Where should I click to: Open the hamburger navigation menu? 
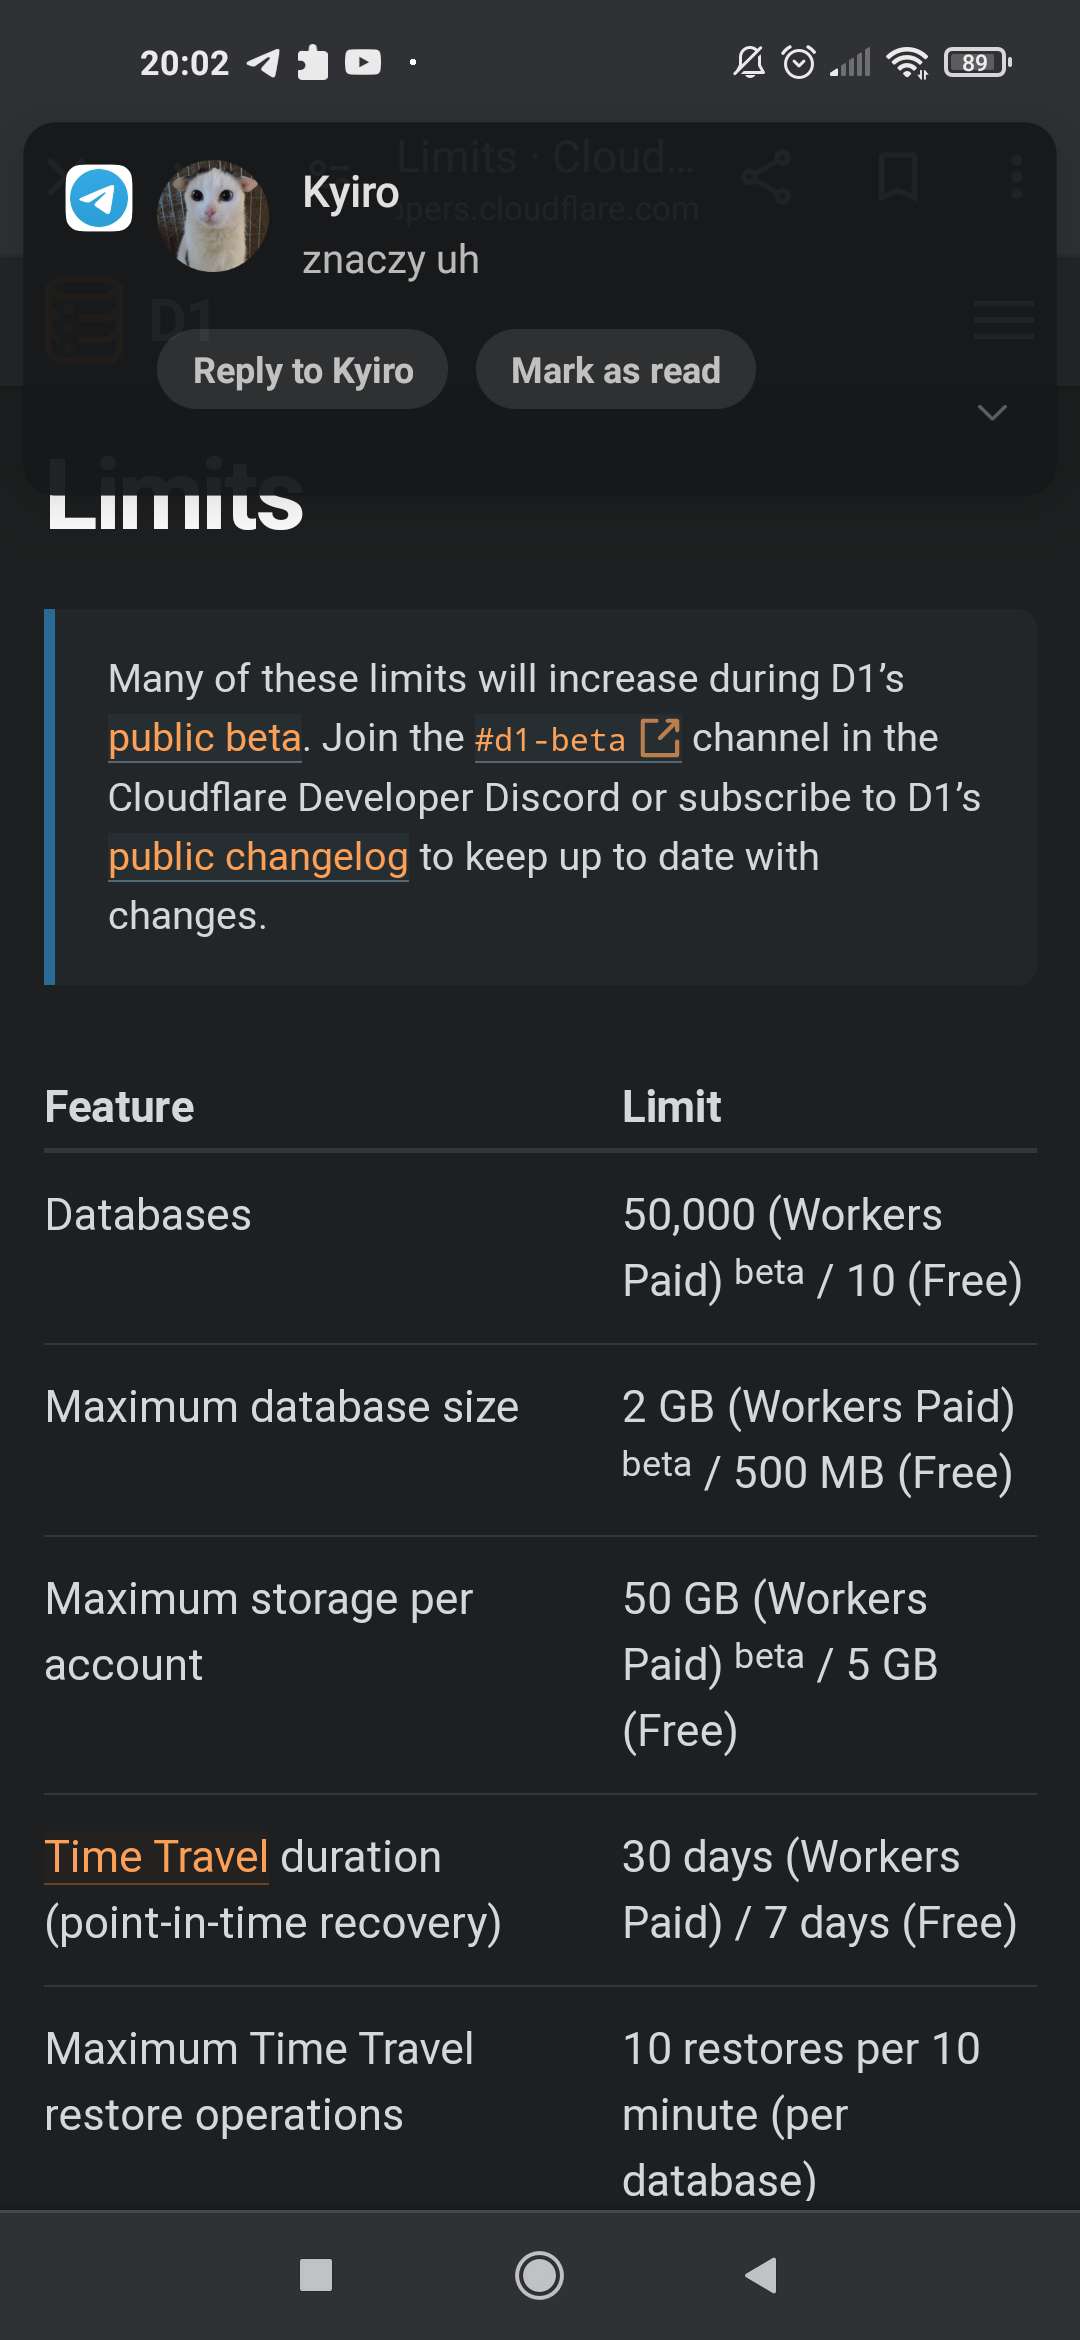tap(1004, 322)
